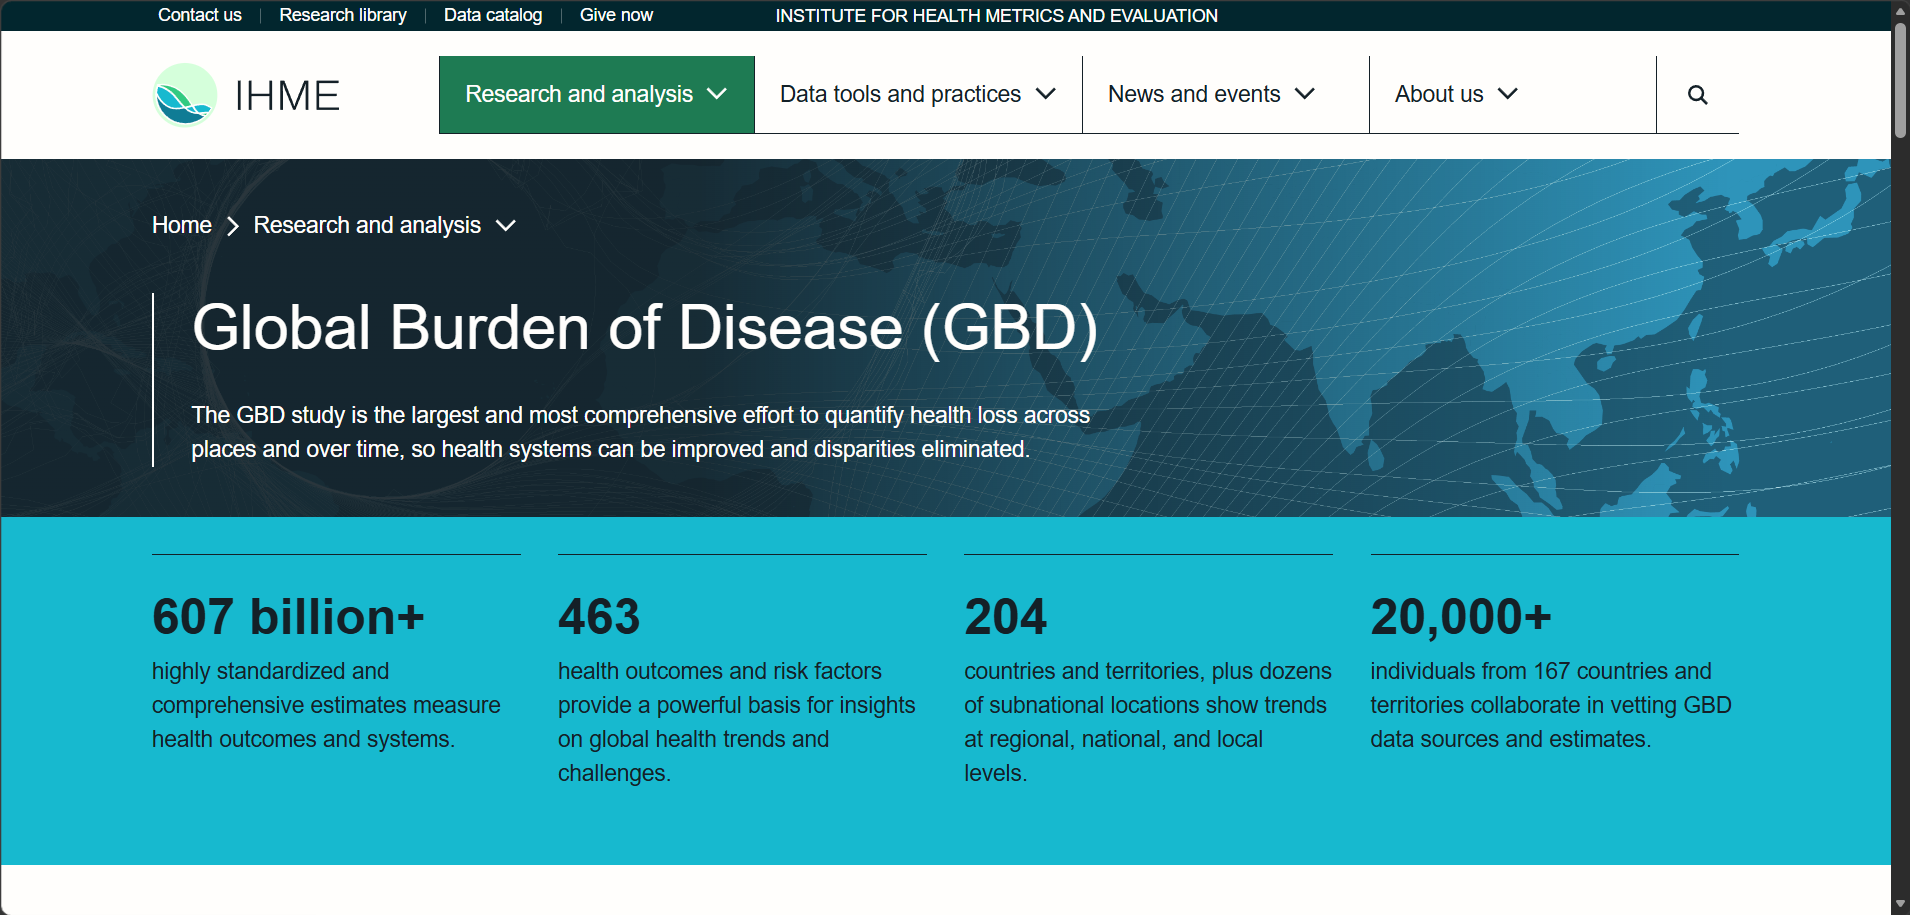Go to Contact us page

(x=200, y=15)
